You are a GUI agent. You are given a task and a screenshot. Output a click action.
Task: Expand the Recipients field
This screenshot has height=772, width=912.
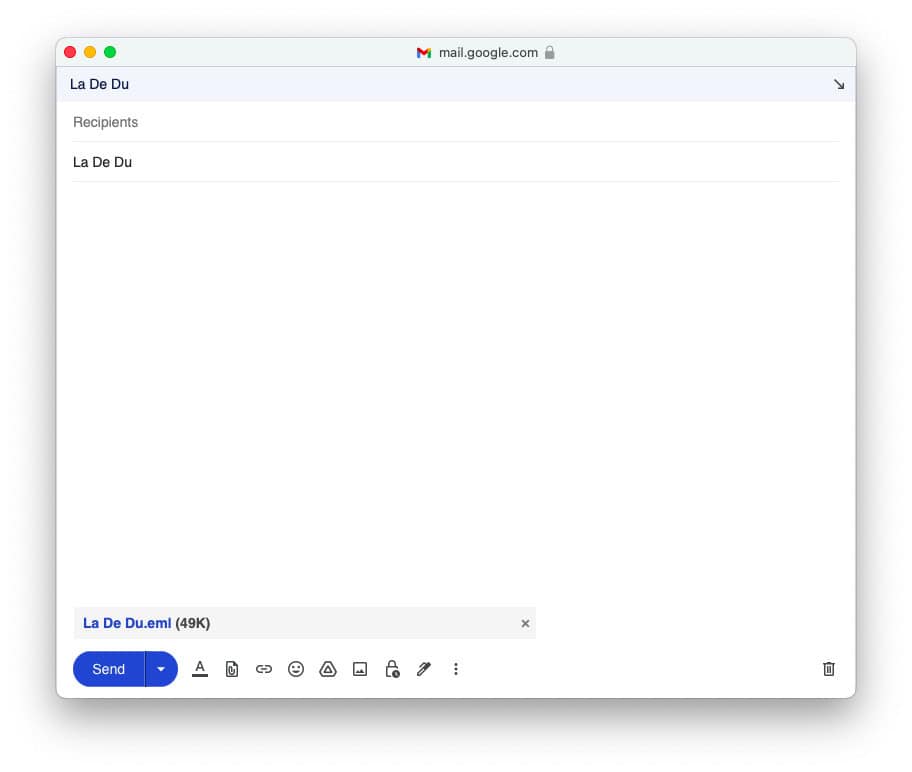tap(300, 122)
